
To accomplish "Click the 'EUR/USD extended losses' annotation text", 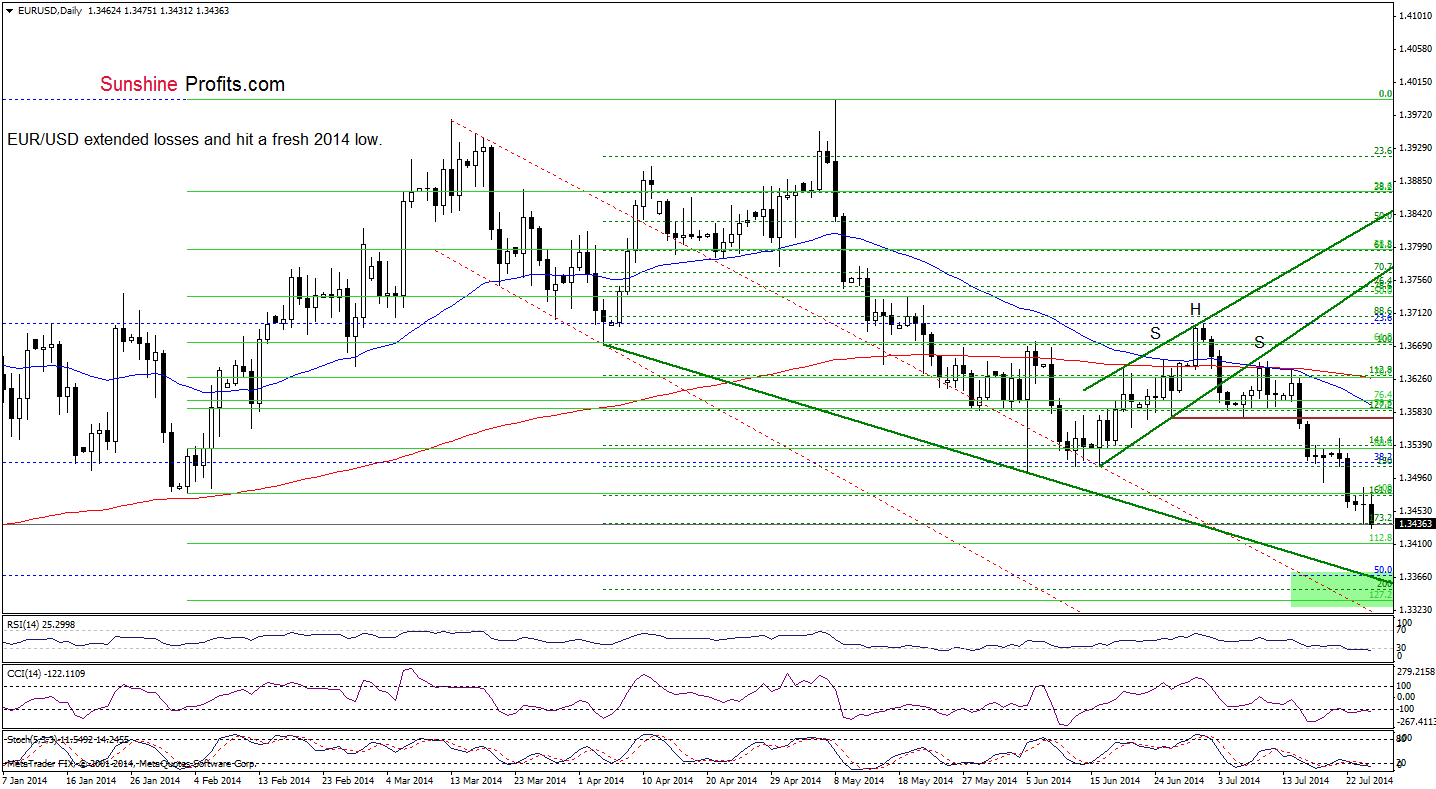I will coord(194,140).
